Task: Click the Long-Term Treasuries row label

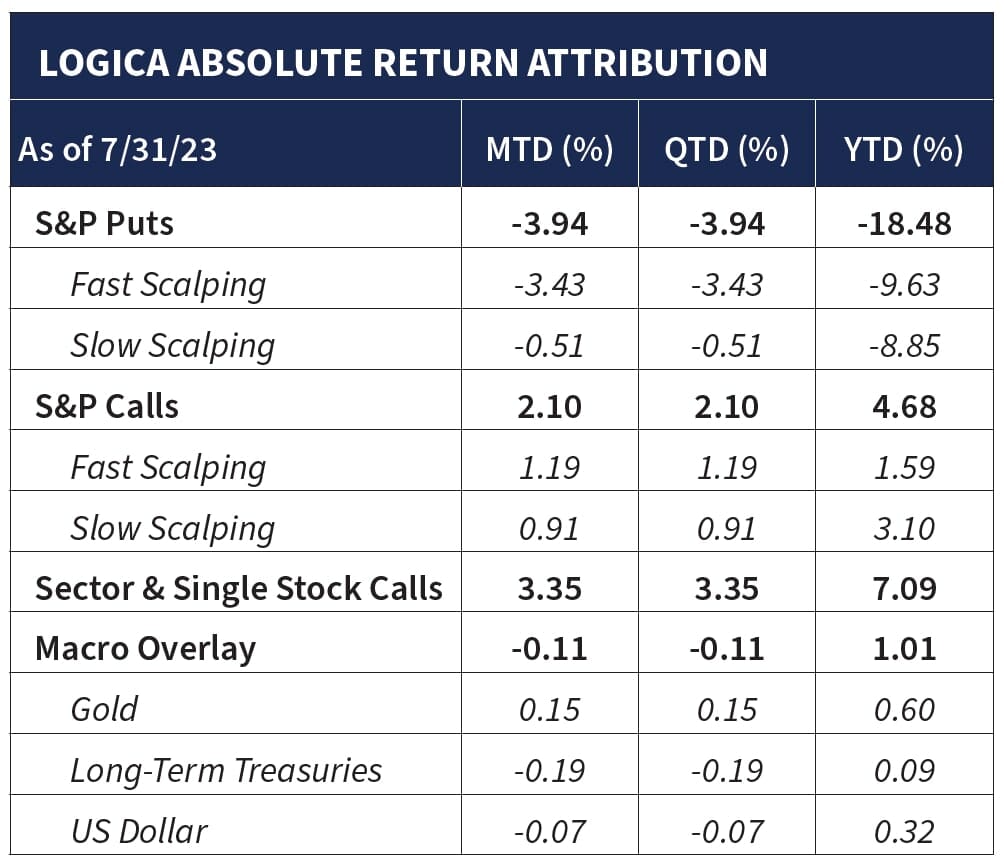Action: coord(226,770)
